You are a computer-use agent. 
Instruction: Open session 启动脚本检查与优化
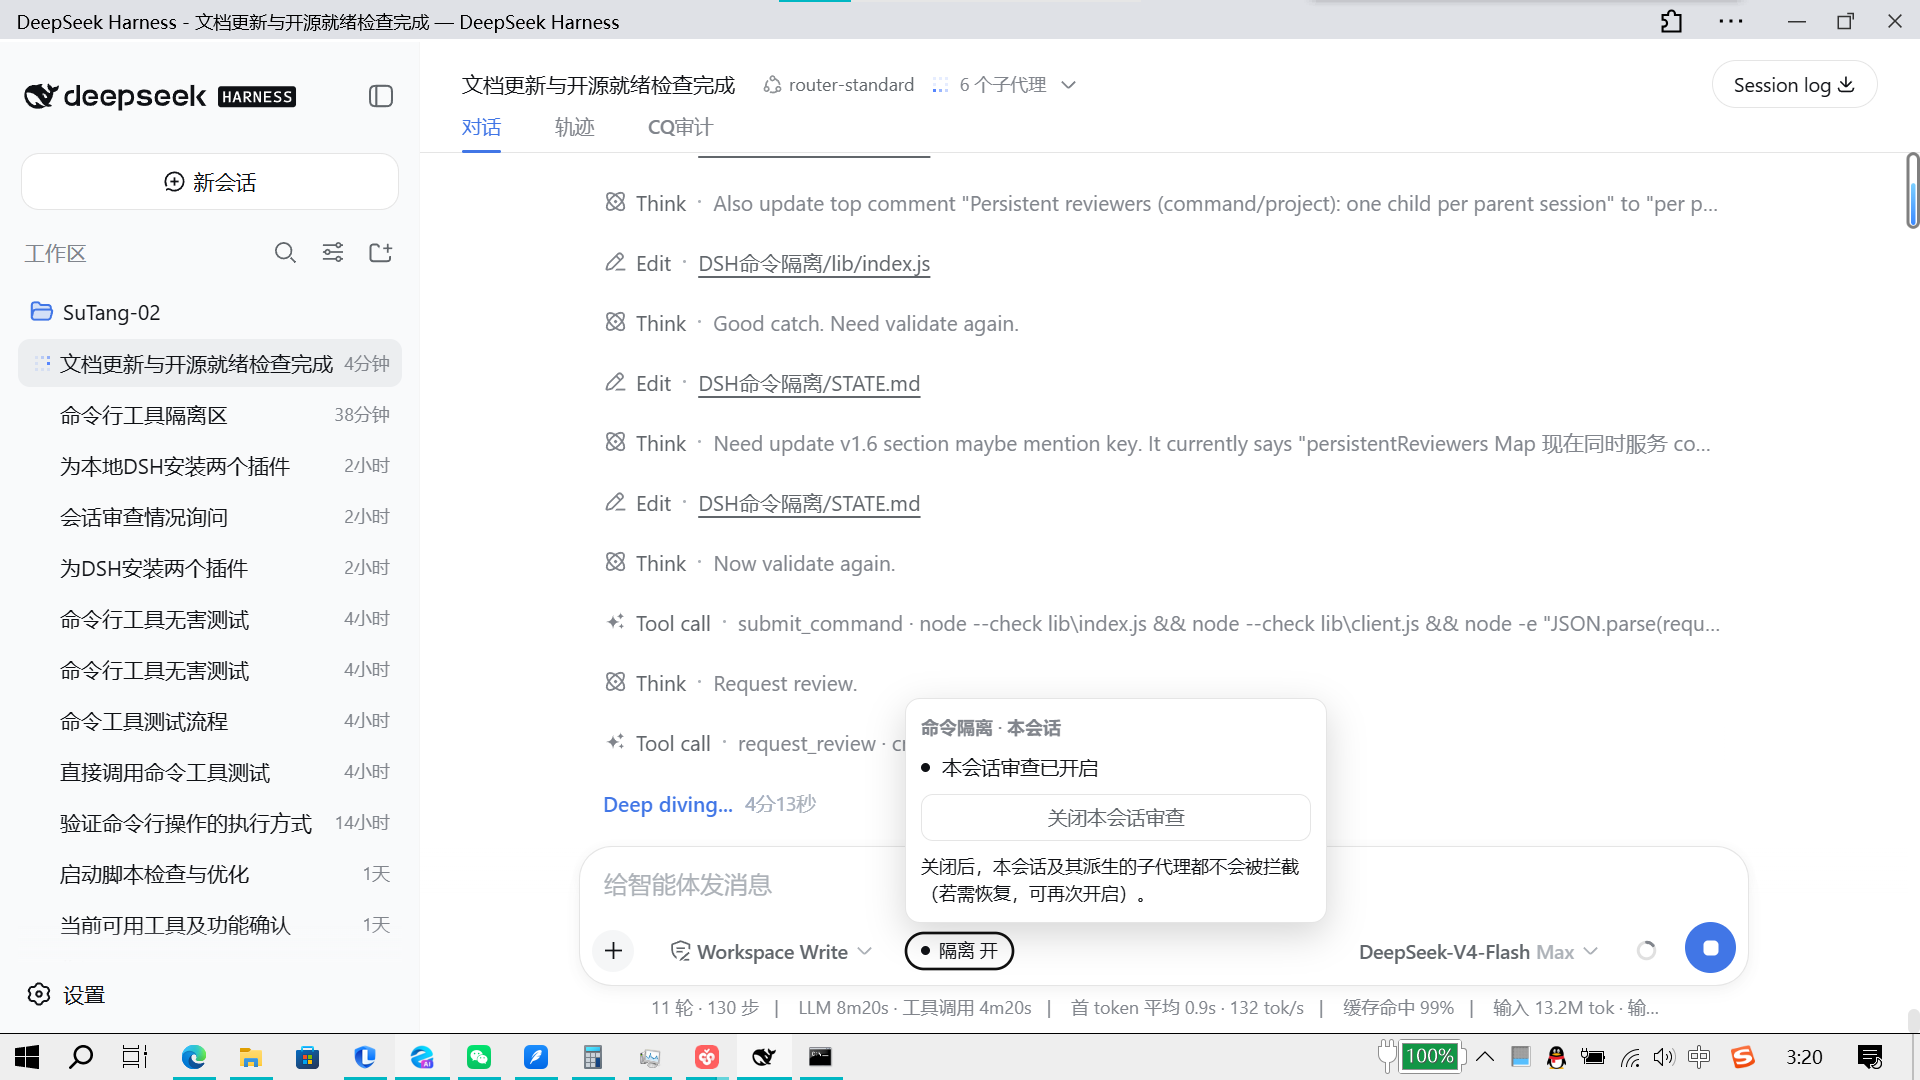pos(210,874)
